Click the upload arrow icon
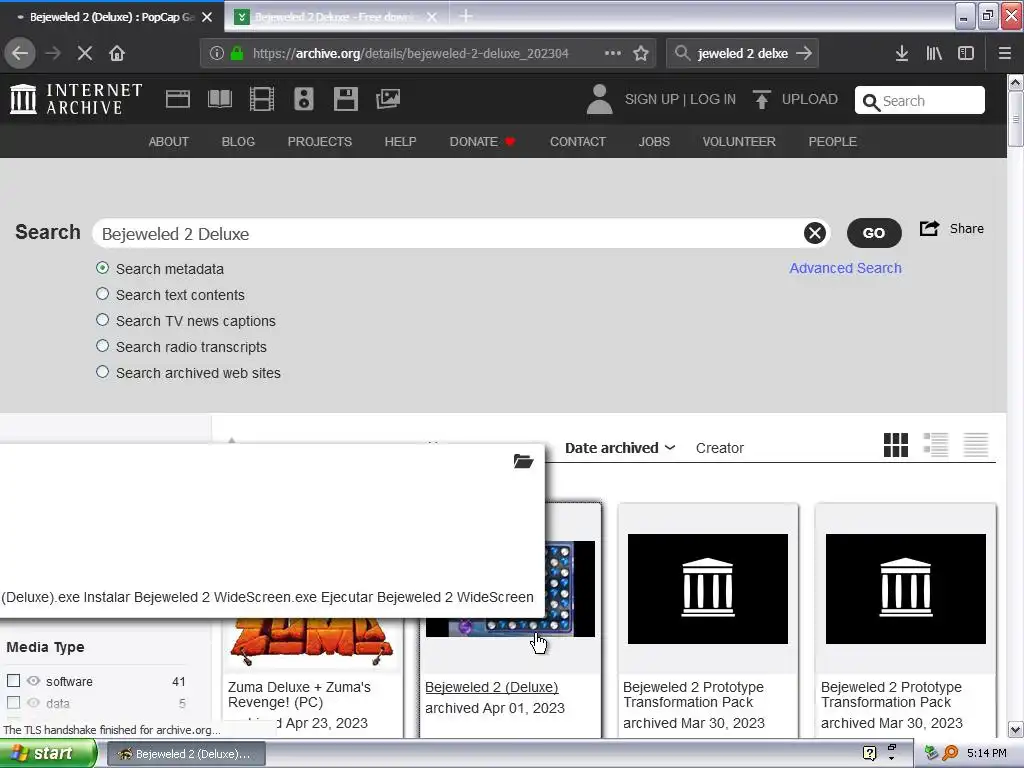Screen dimensions: 1024x768 tap(761, 99)
